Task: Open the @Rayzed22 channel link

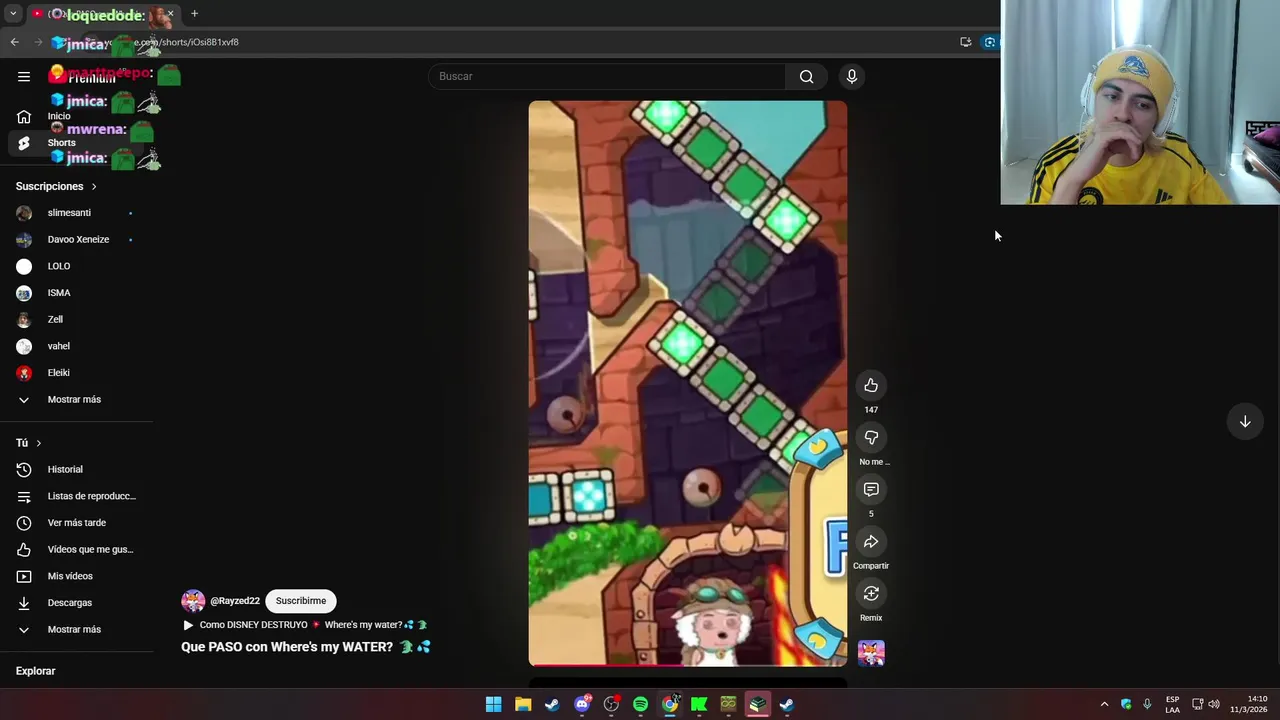Action: click(235, 601)
